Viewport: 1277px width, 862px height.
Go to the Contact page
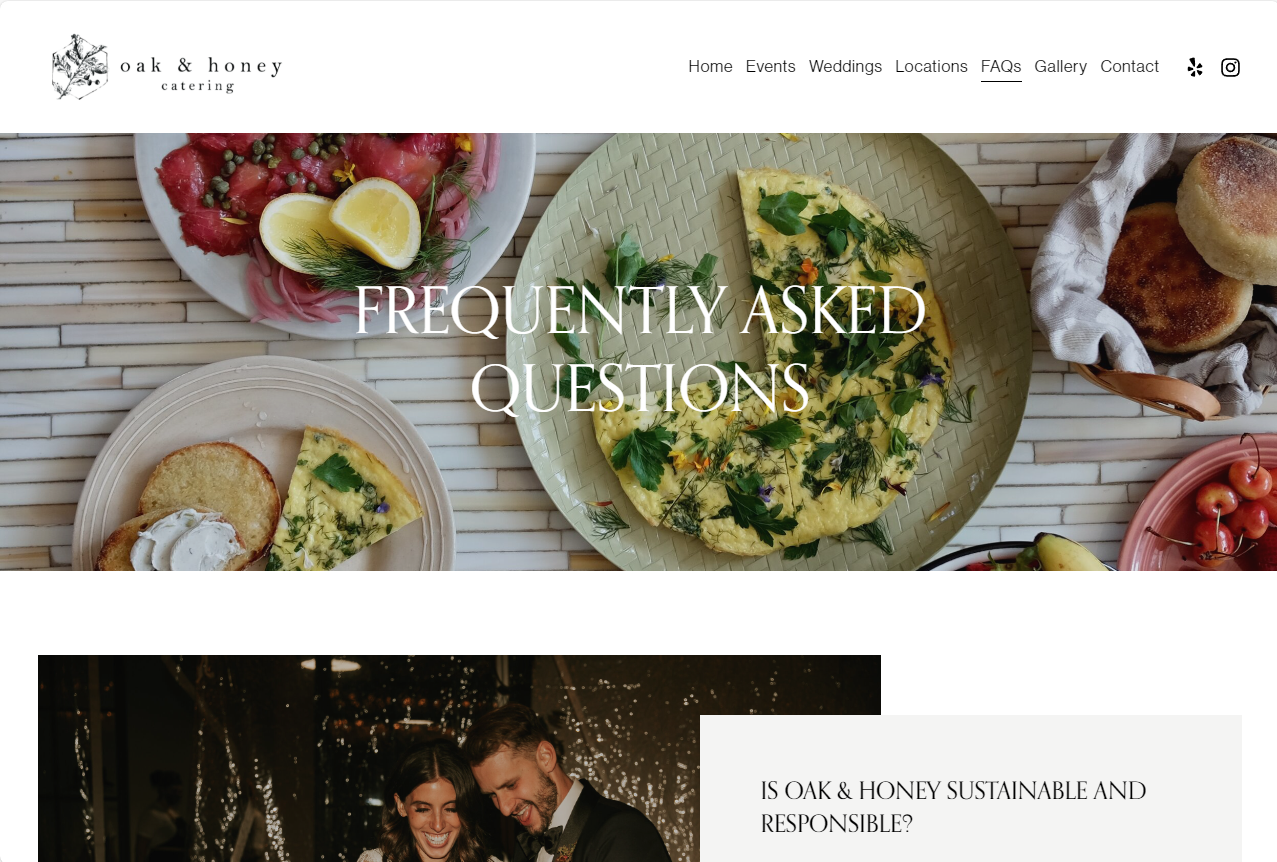point(1129,66)
